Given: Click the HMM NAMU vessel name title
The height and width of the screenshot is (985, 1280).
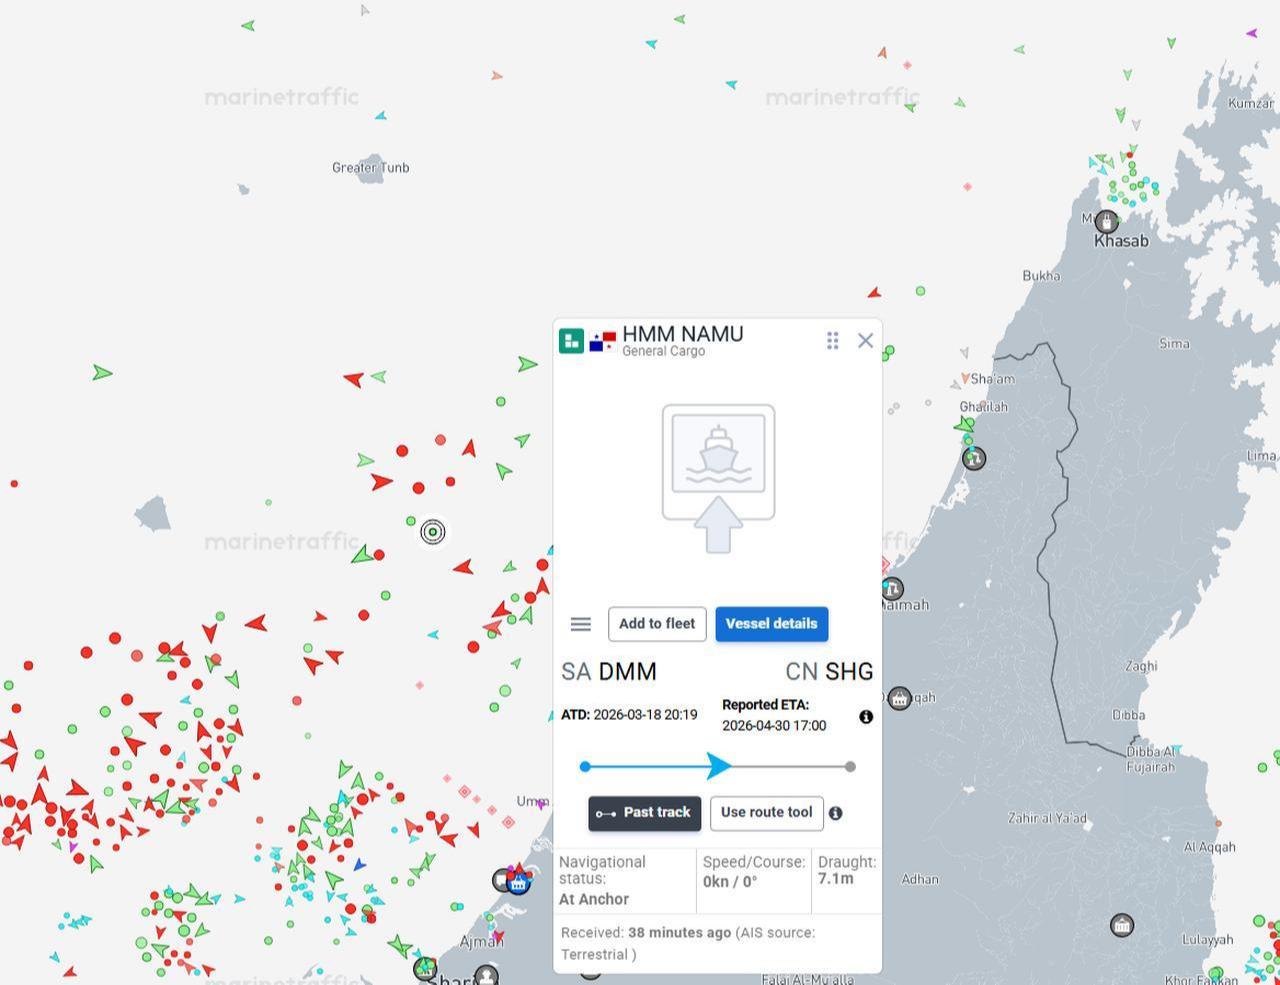Looking at the screenshot, I should (x=683, y=334).
